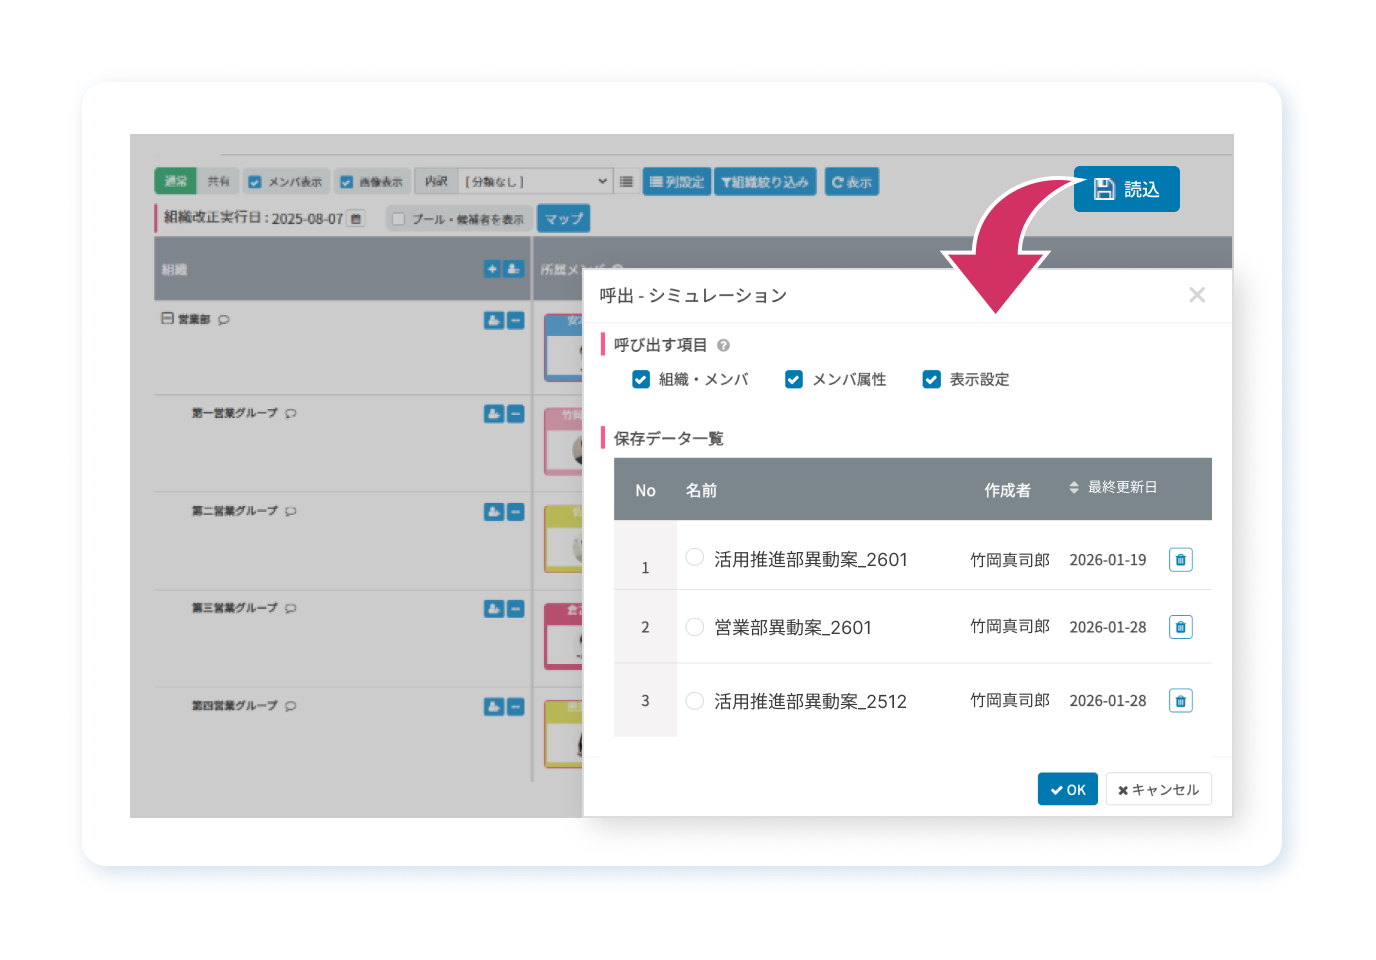This screenshot has width=1376, height=960.
Task: Open calendar icon beside 2025-08-07 date
Action: [356, 218]
